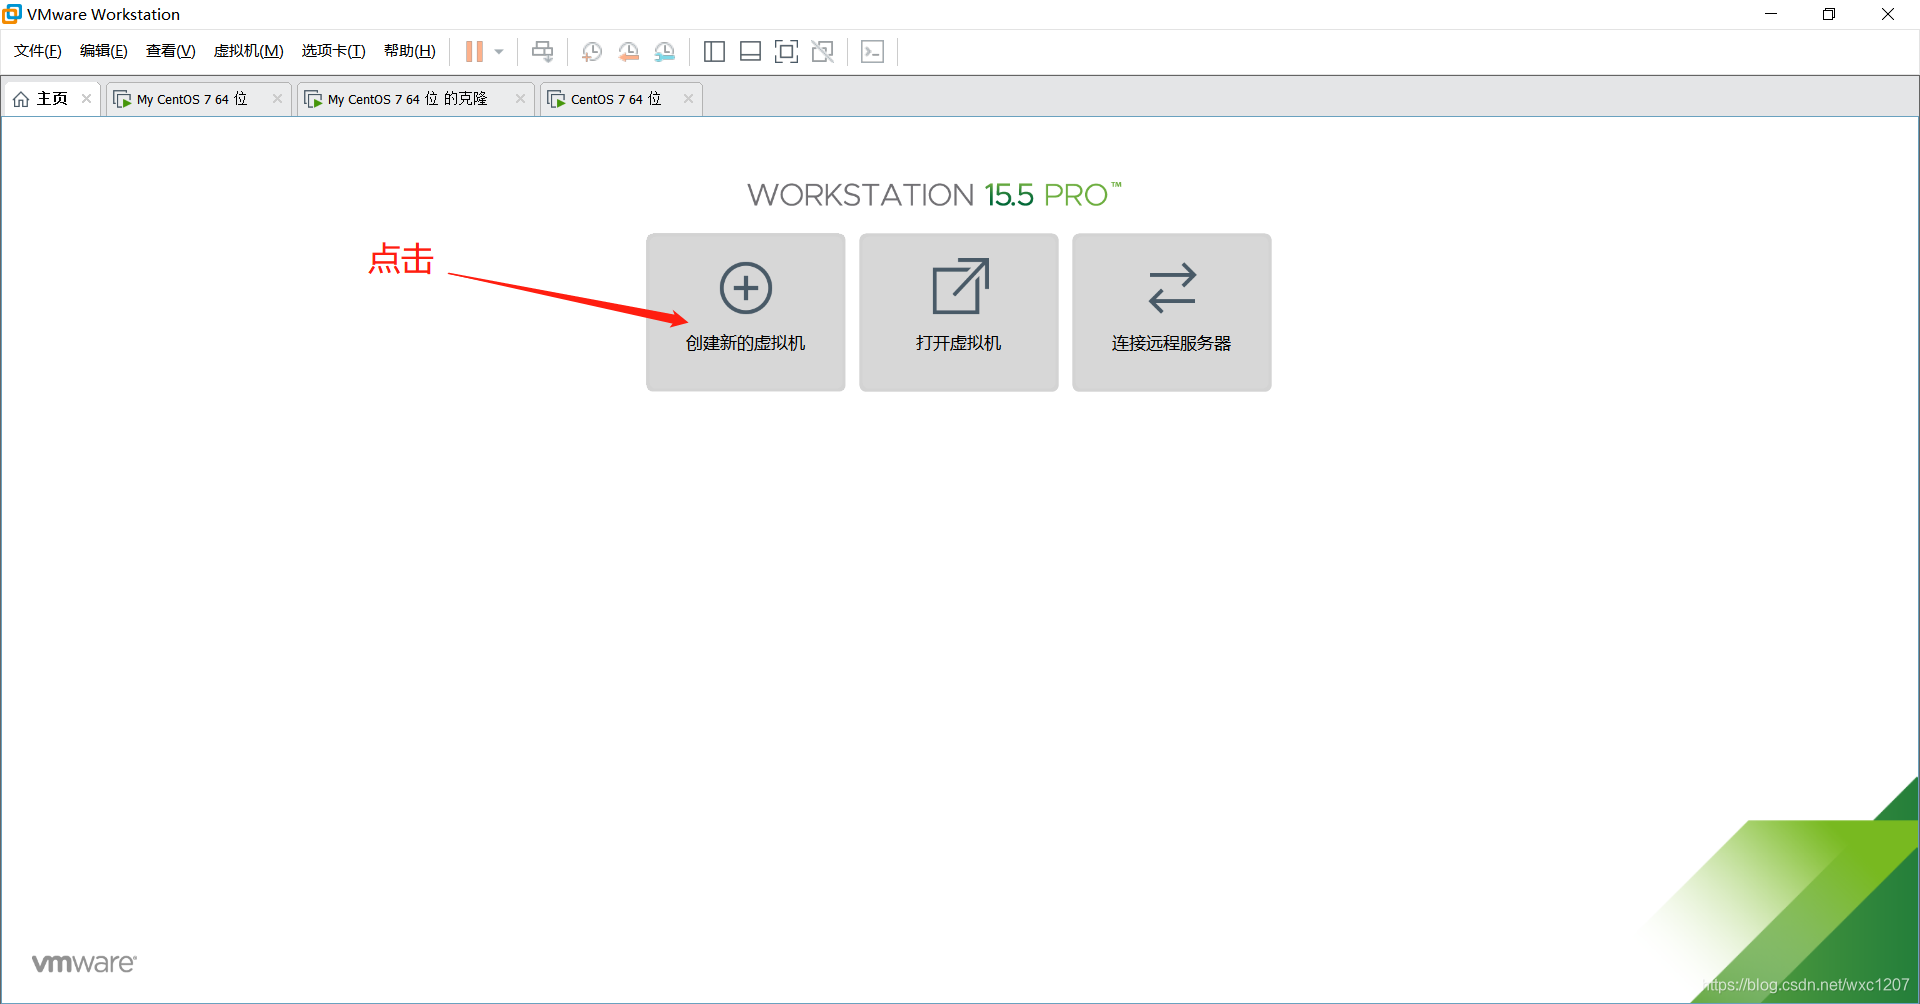Close the 主页 tab
1920x1004 pixels.
point(87,98)
